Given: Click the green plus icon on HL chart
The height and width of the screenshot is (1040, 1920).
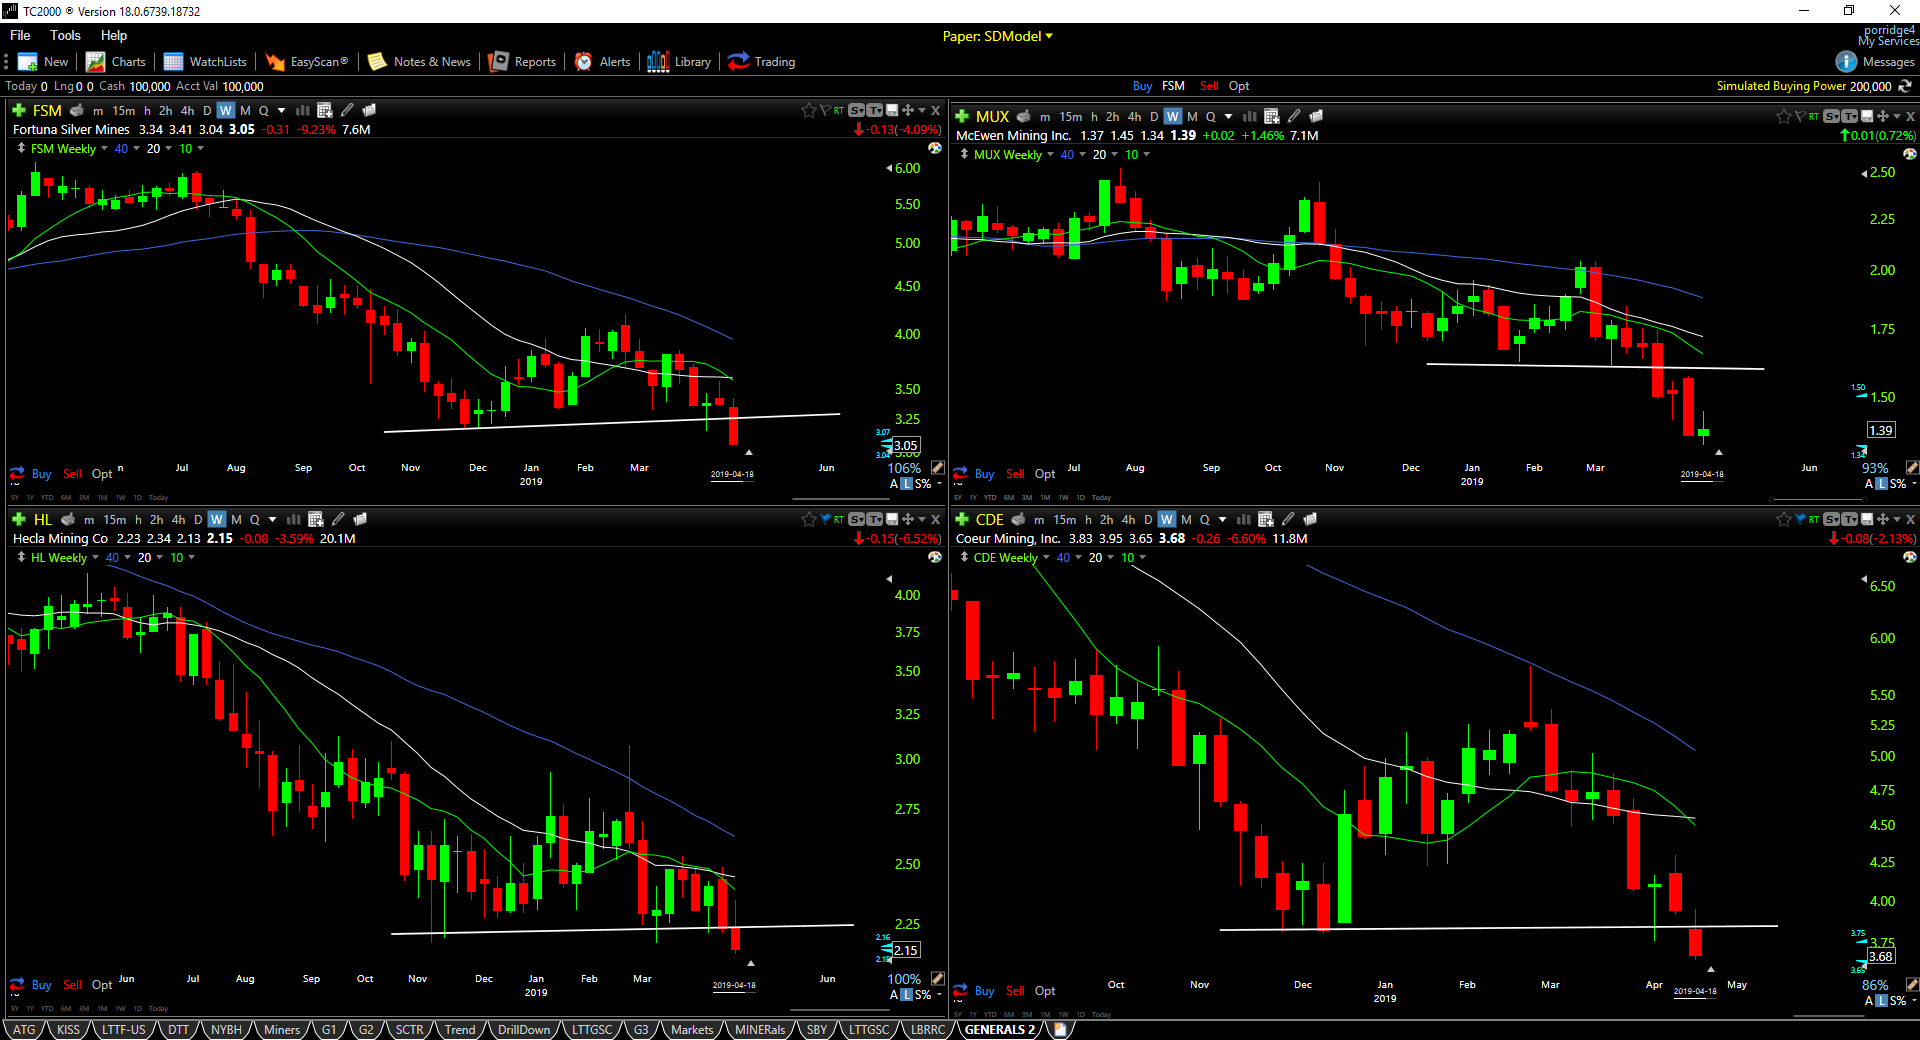Looking at the screenshot, I should coord(19,519).
